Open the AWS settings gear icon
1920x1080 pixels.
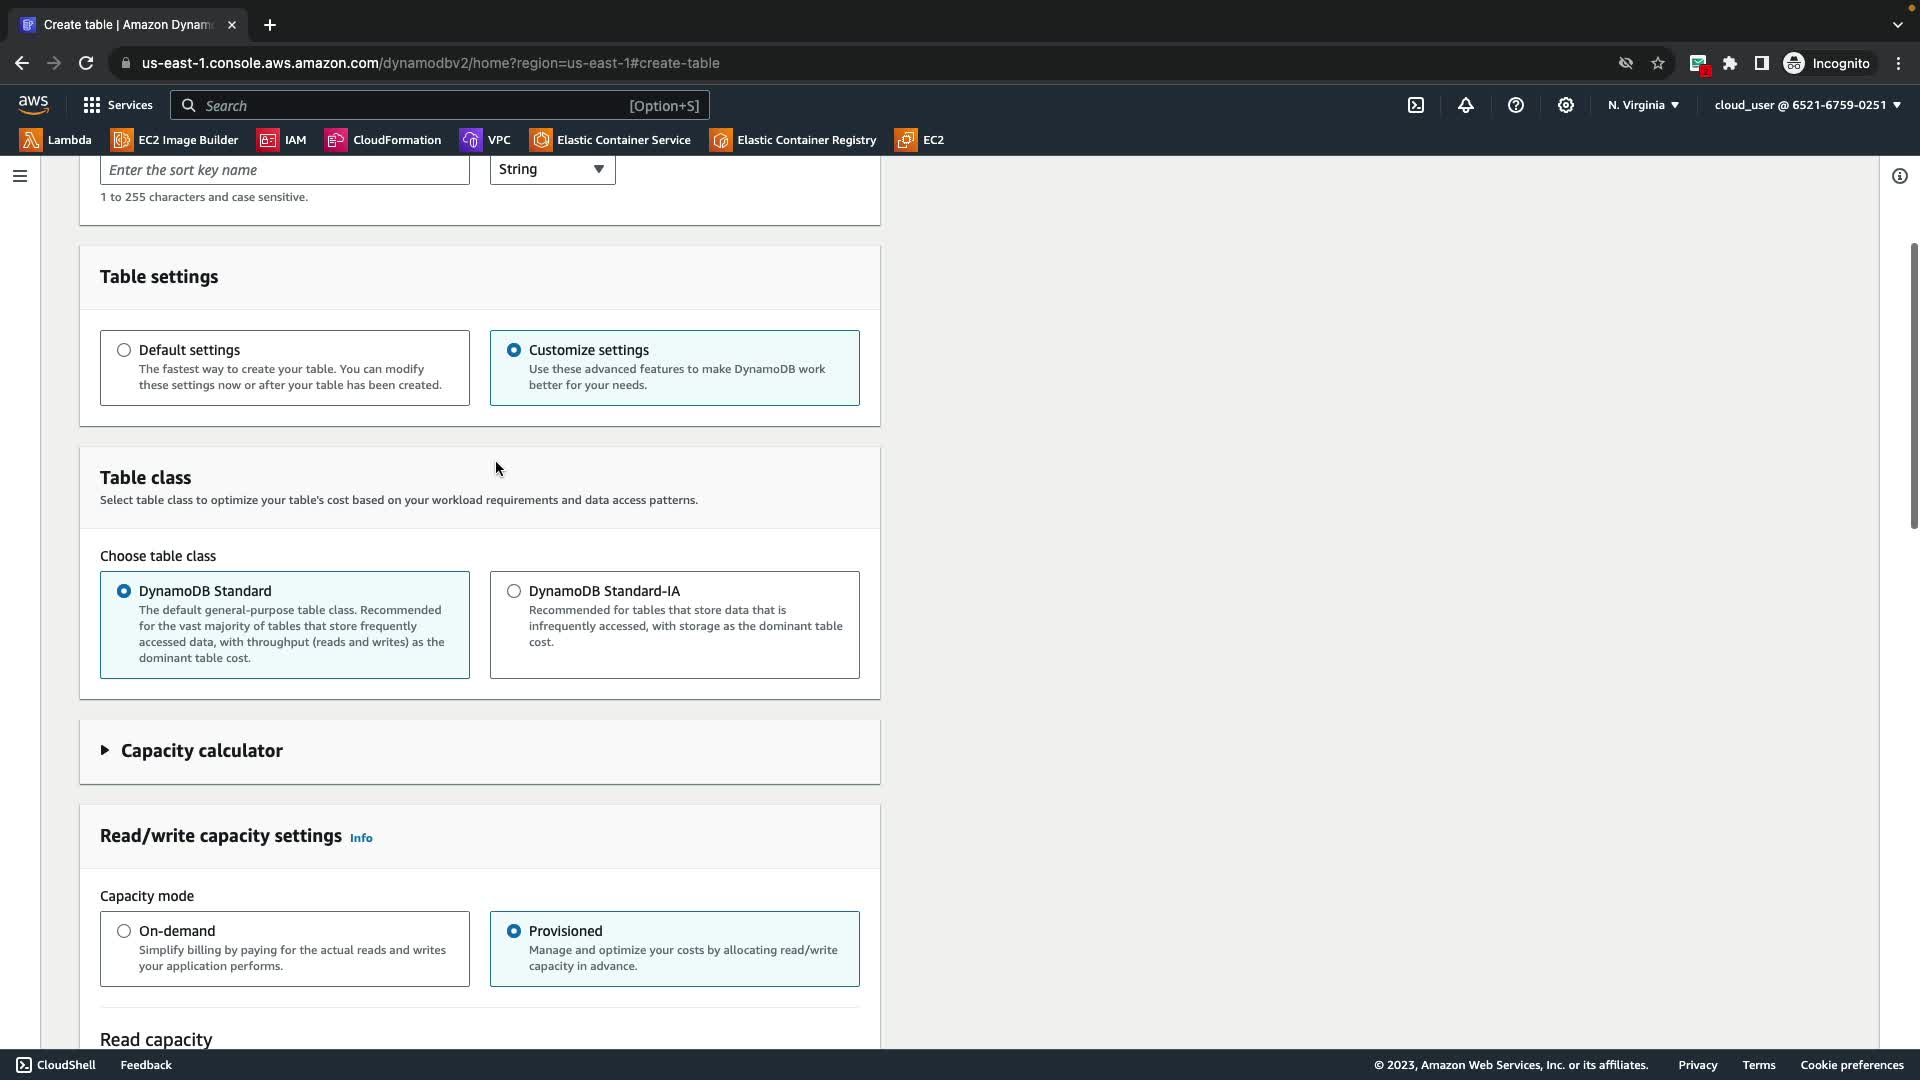click(x=1566, y=105)
